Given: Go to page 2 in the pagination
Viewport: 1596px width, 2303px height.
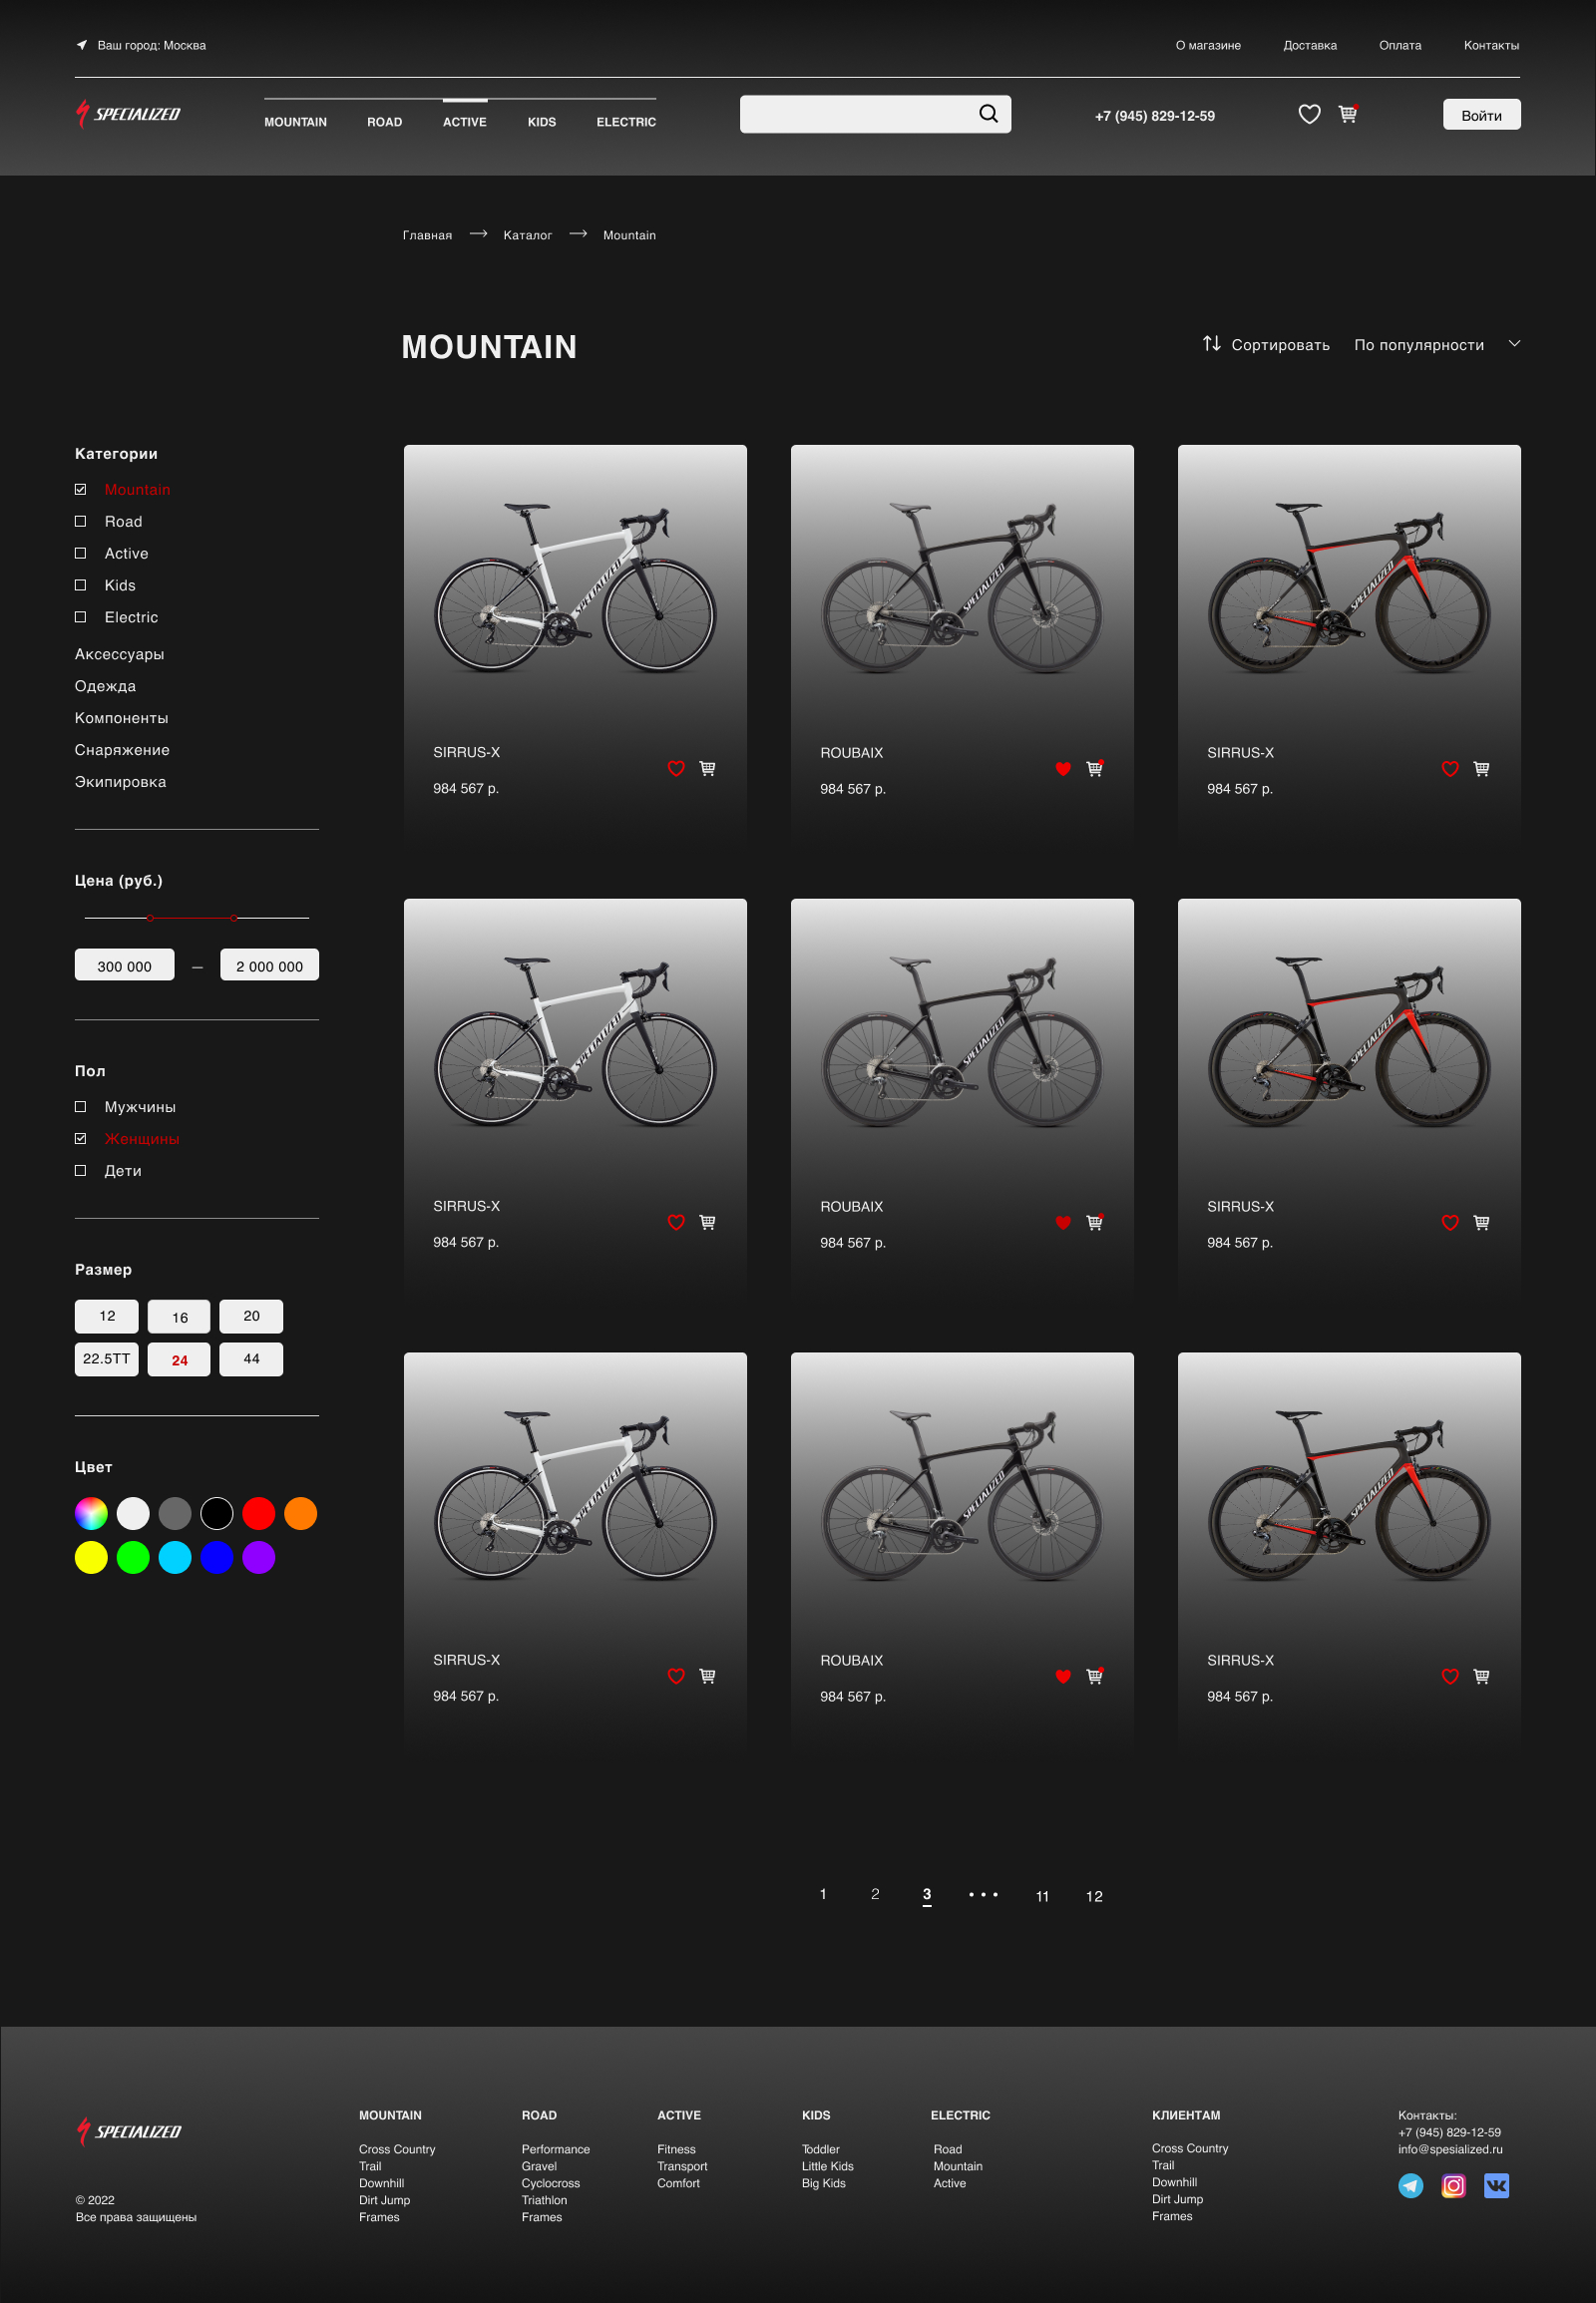Looking at the screenshot, I should [x=875, y=1894].
